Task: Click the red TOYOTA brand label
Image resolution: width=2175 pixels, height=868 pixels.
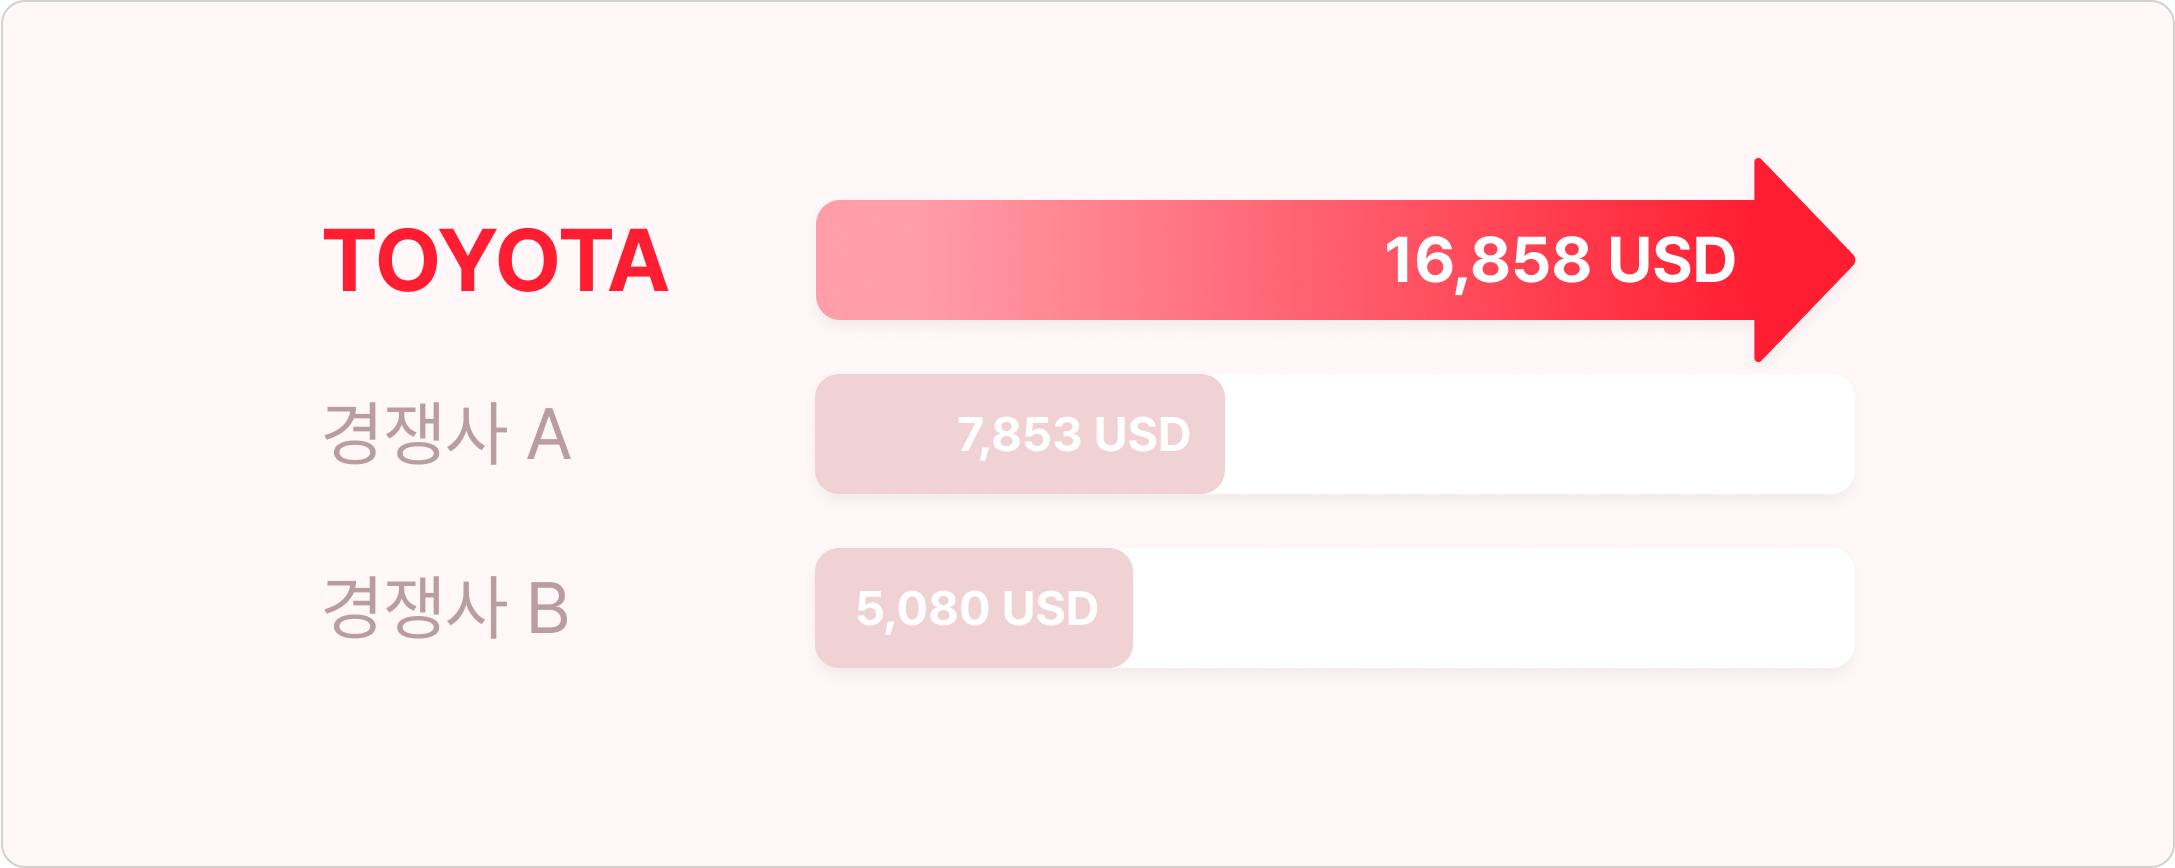Action: click(x=496, y=261)
